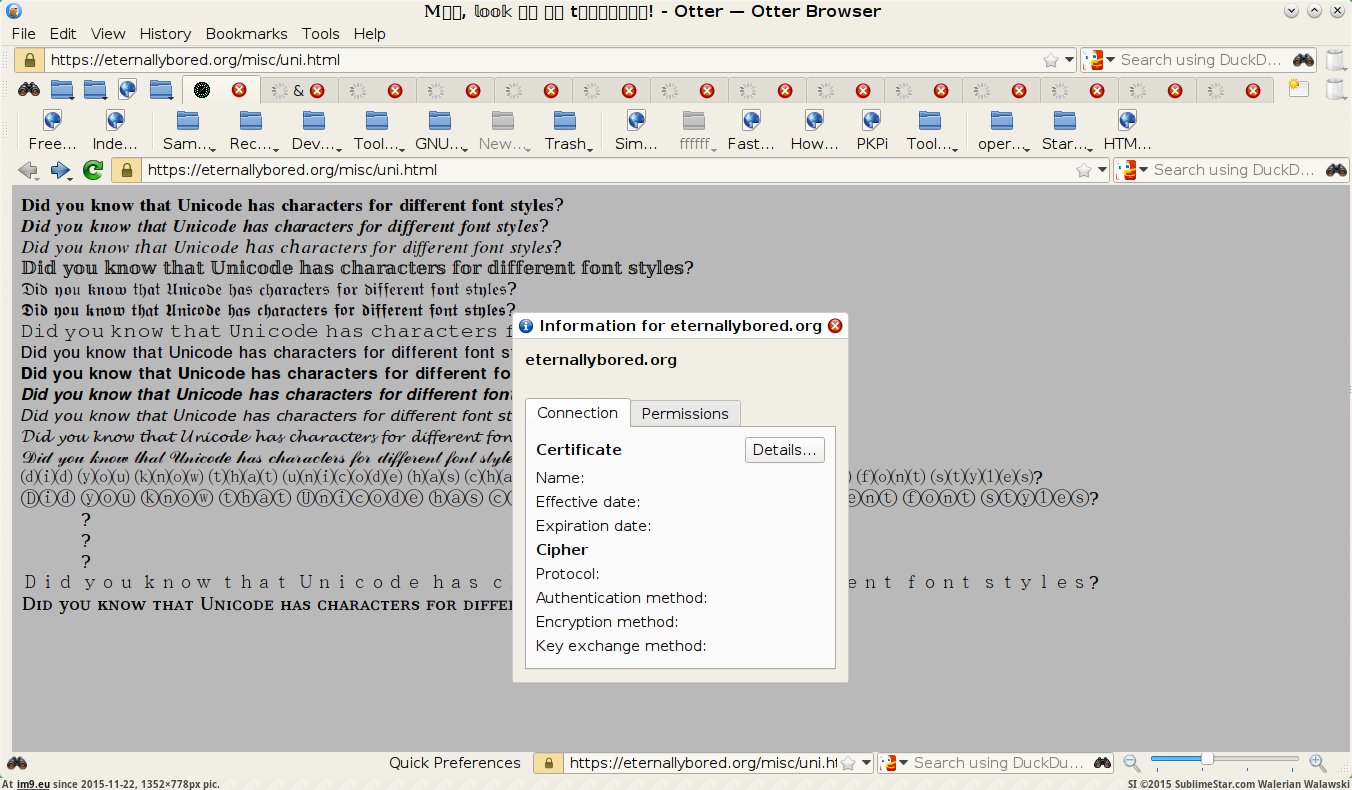Open the Sim... bookmark
This screenshot has height=790, width=1352.
pos(636,131)
